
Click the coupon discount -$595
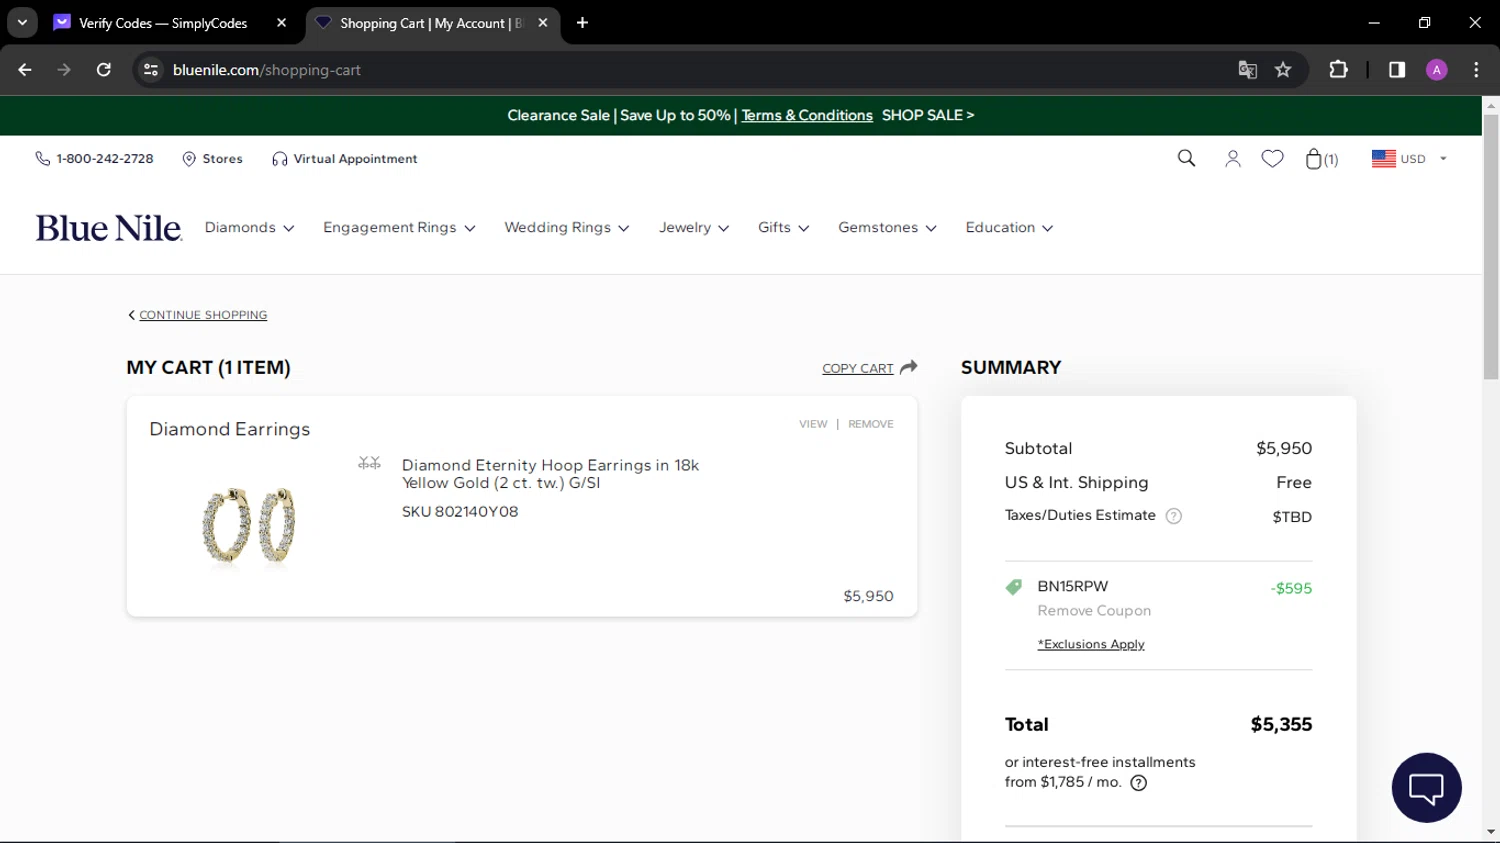pos(1291,589)
